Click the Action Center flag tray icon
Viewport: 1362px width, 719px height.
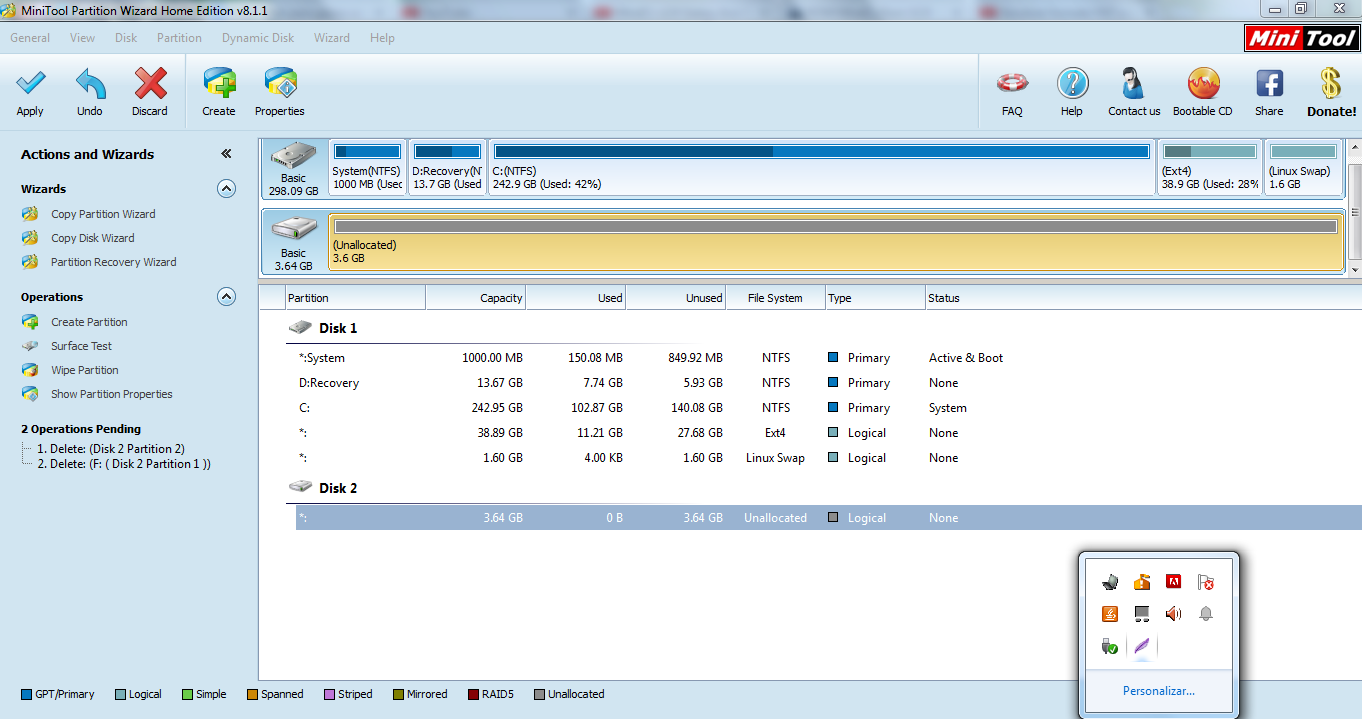pos(1206,582)
